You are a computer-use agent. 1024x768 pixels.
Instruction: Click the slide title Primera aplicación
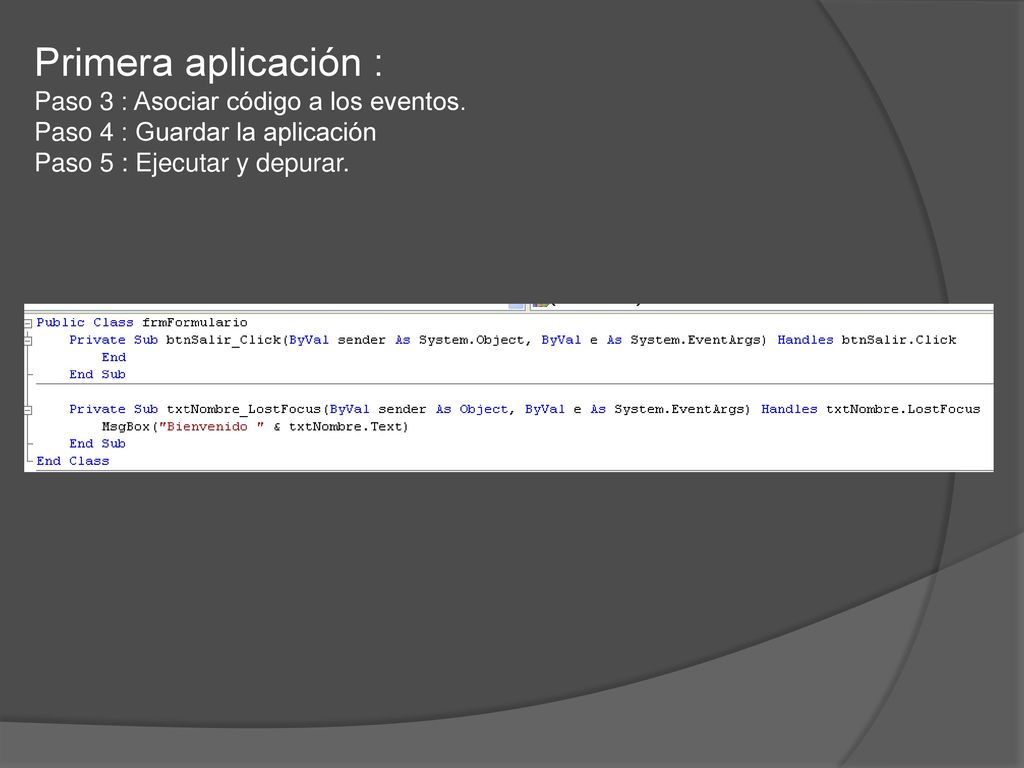208,63
